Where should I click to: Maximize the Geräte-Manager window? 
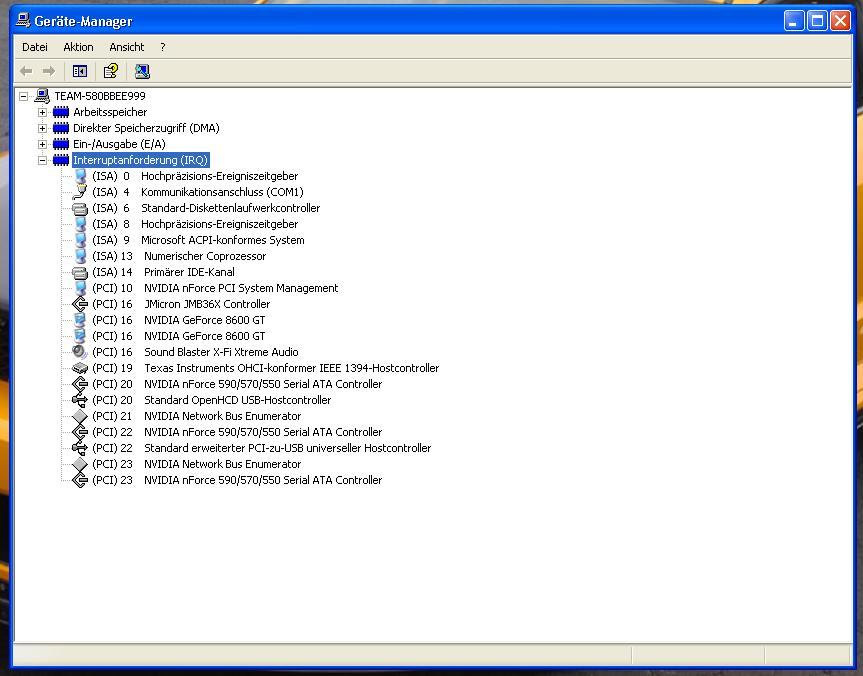817,21
